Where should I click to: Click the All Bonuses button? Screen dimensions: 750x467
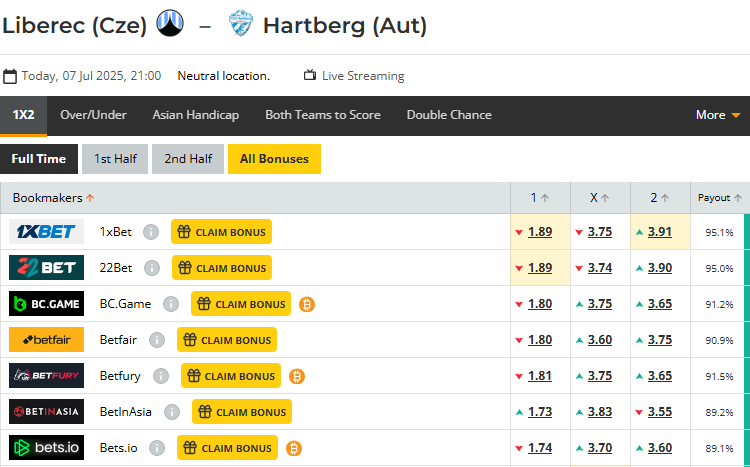click(x=275, y=159)
